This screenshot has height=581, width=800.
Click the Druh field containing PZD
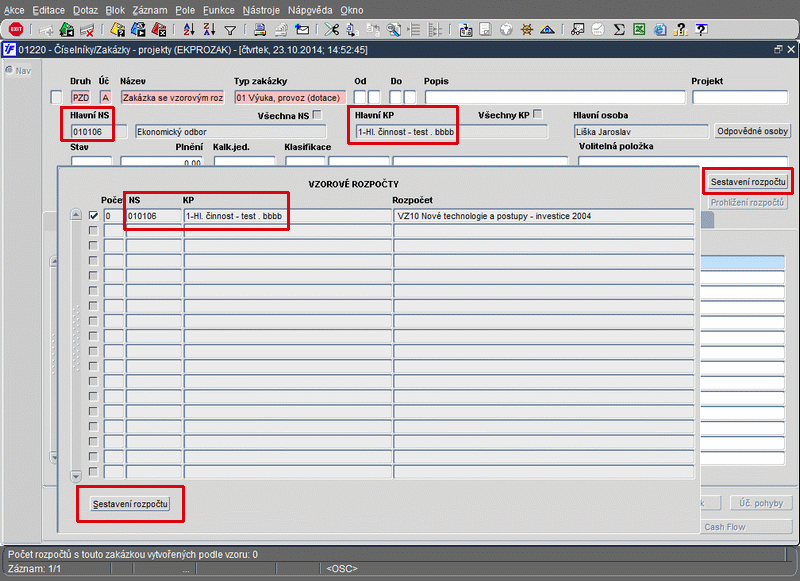81,97
